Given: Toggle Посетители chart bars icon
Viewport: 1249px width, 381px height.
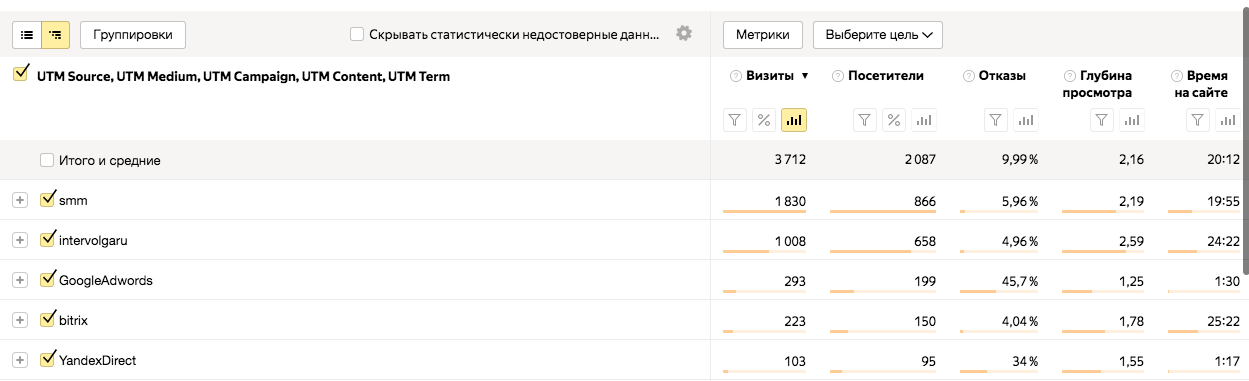Looking at the screenshot, I should [924, 120].
